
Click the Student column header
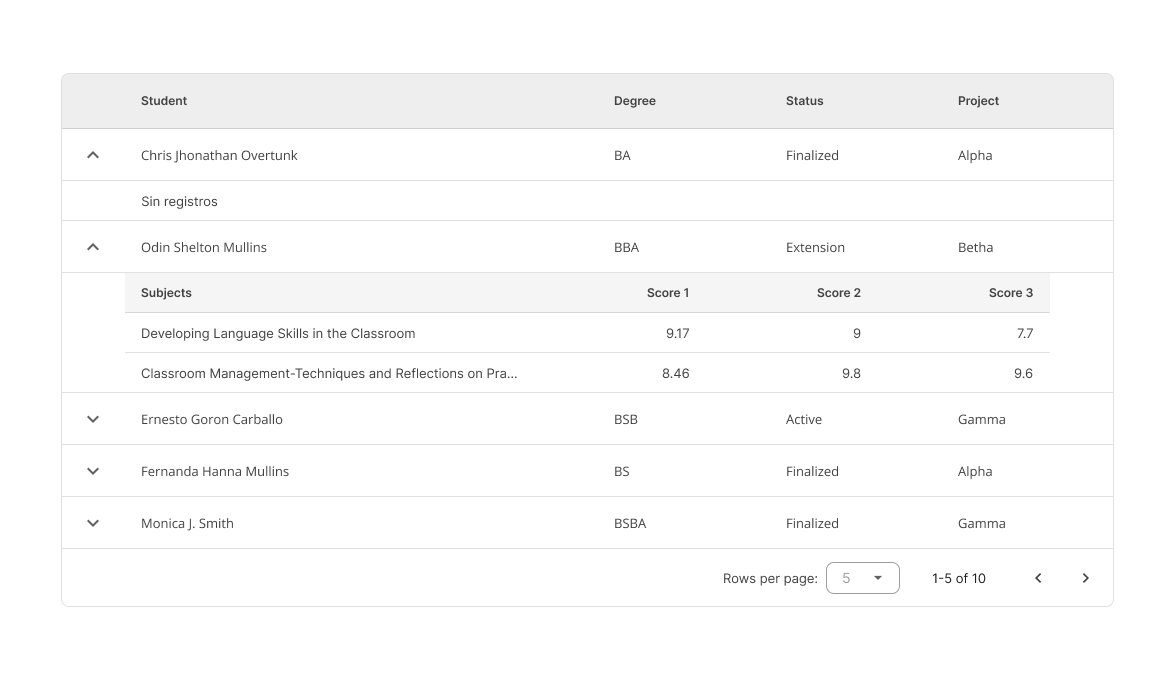(x=164, y=101)
